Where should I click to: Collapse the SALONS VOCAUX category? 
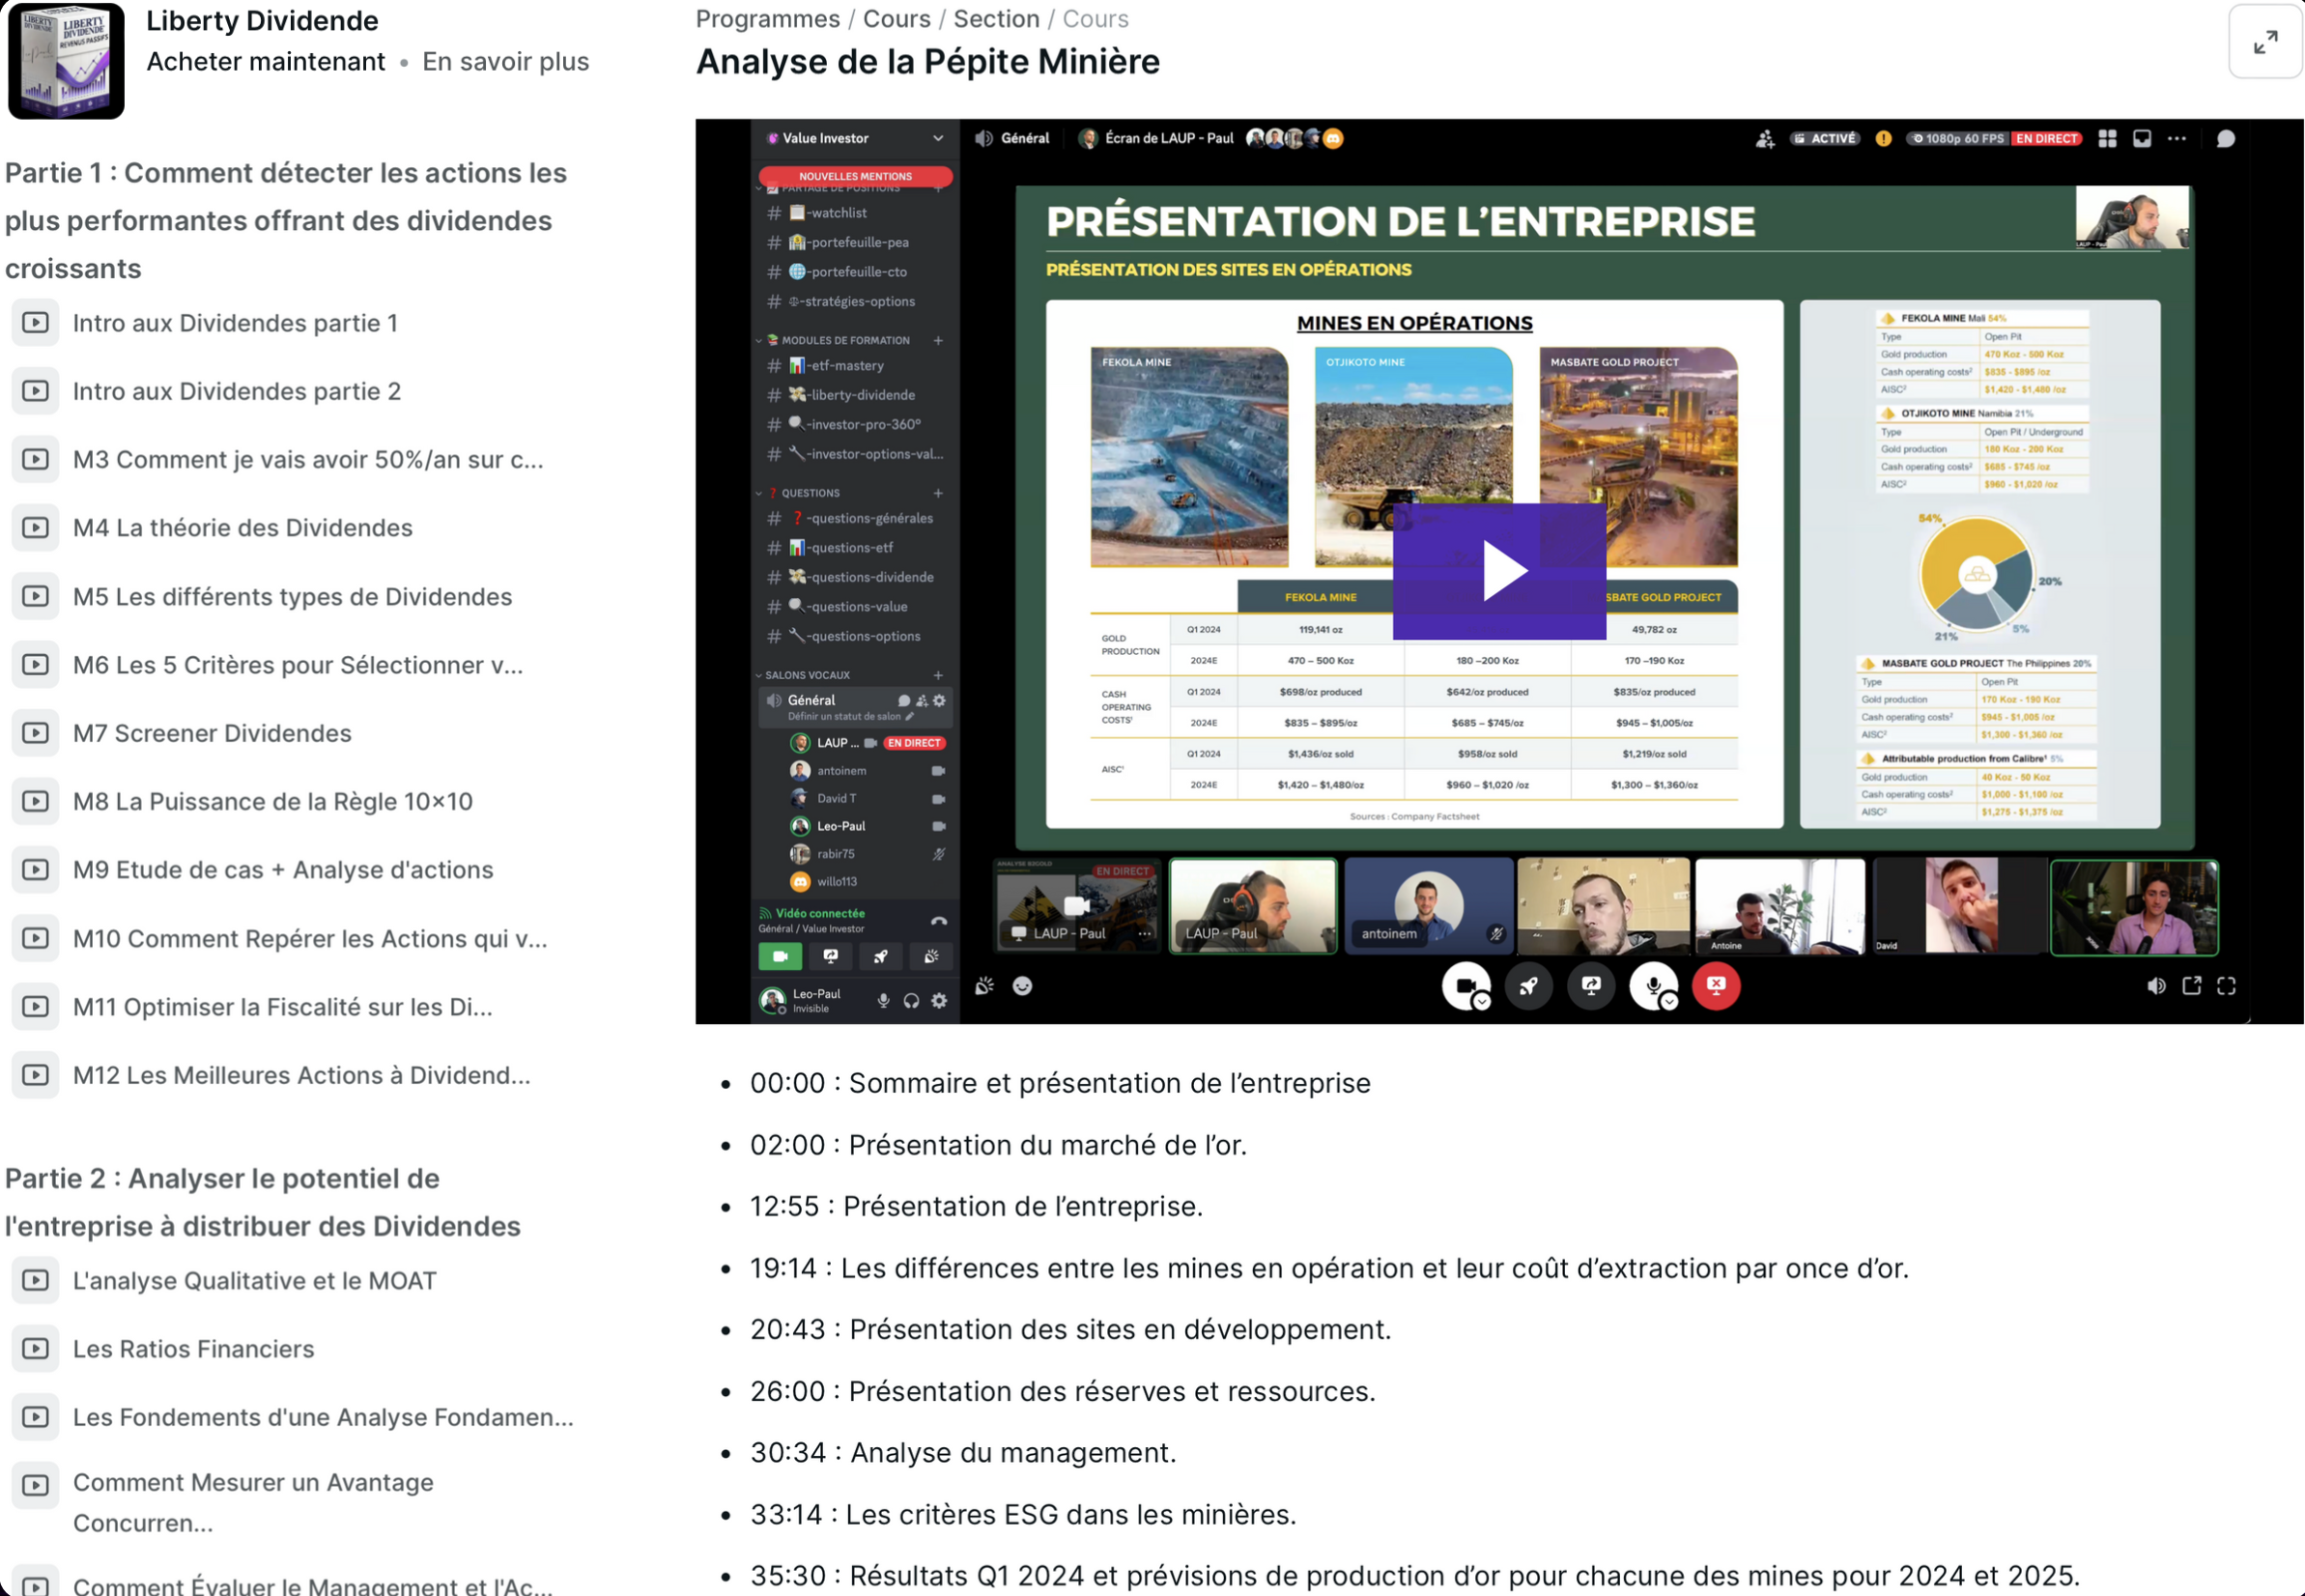pos(806,676)
